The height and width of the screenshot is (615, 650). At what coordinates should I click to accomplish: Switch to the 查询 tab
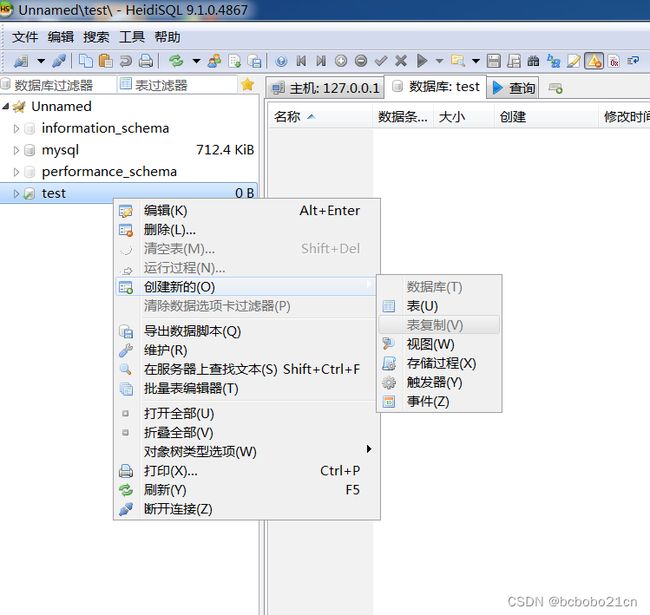pos(513,88)
